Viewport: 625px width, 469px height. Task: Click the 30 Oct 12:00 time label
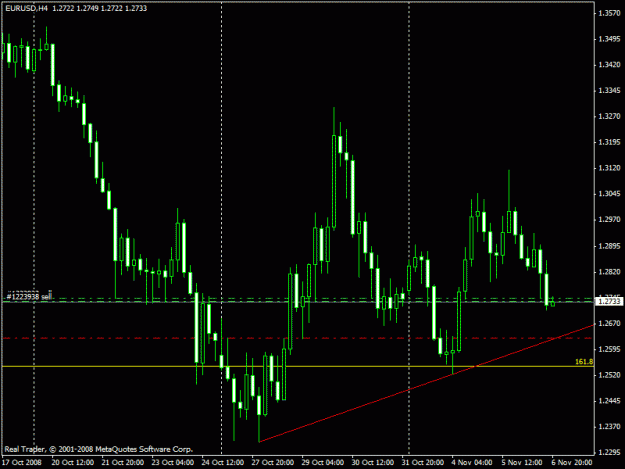coord(372,462)
